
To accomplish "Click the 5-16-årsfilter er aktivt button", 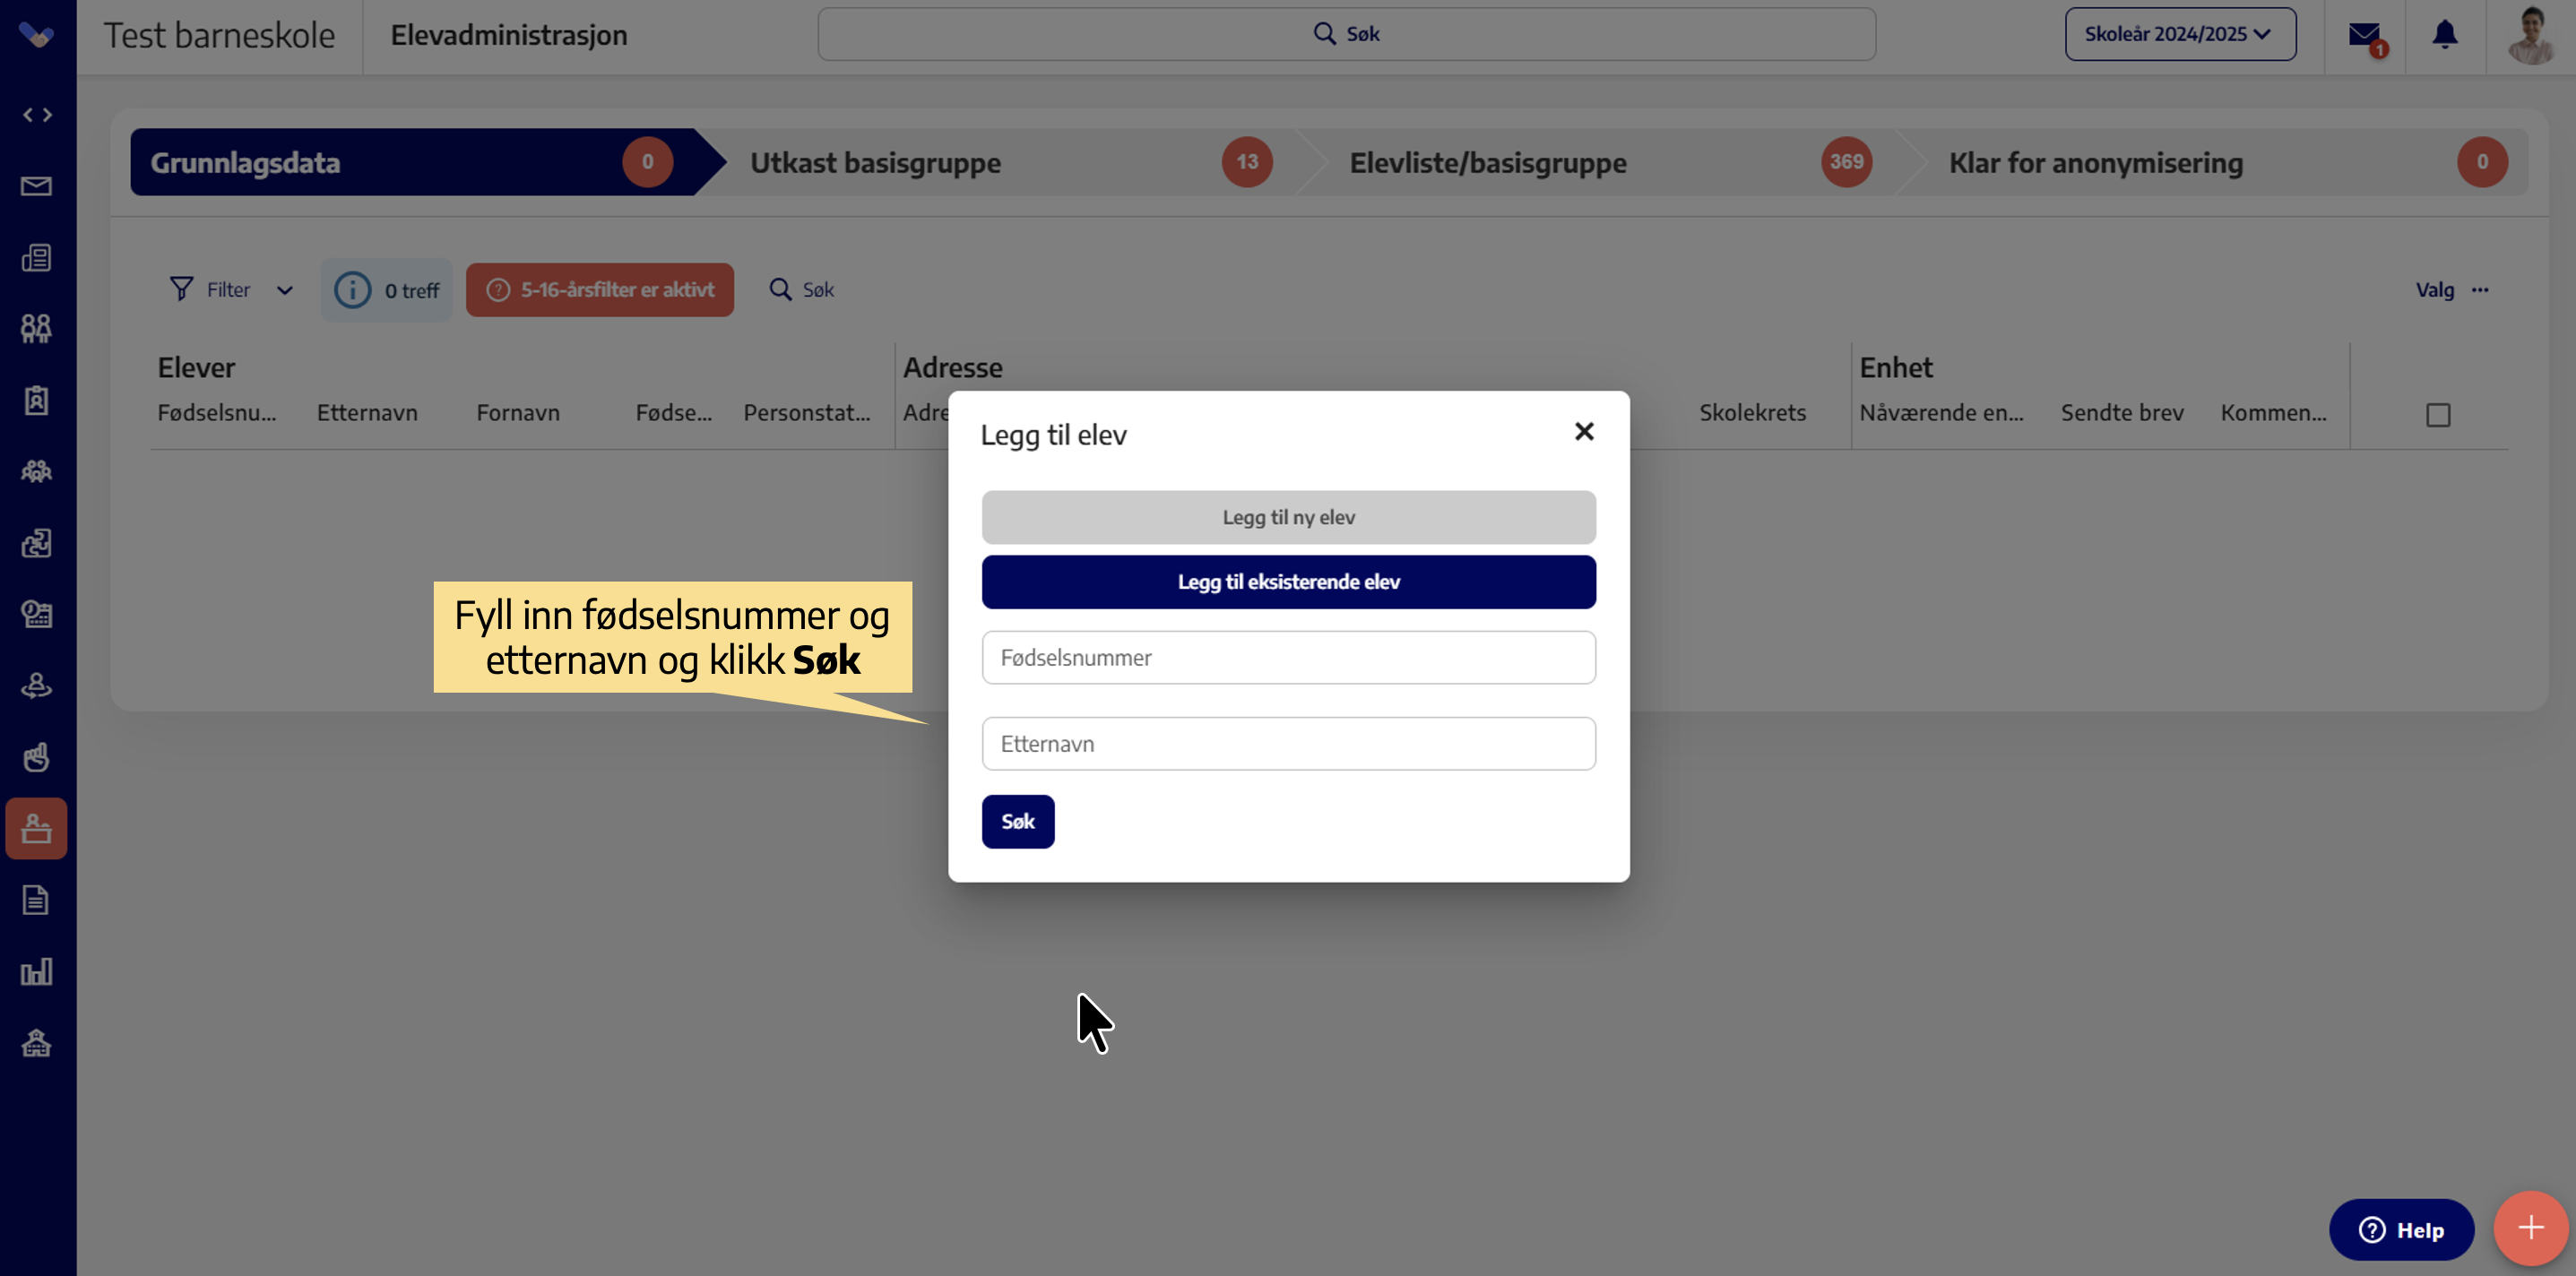I will coord(600,290).
